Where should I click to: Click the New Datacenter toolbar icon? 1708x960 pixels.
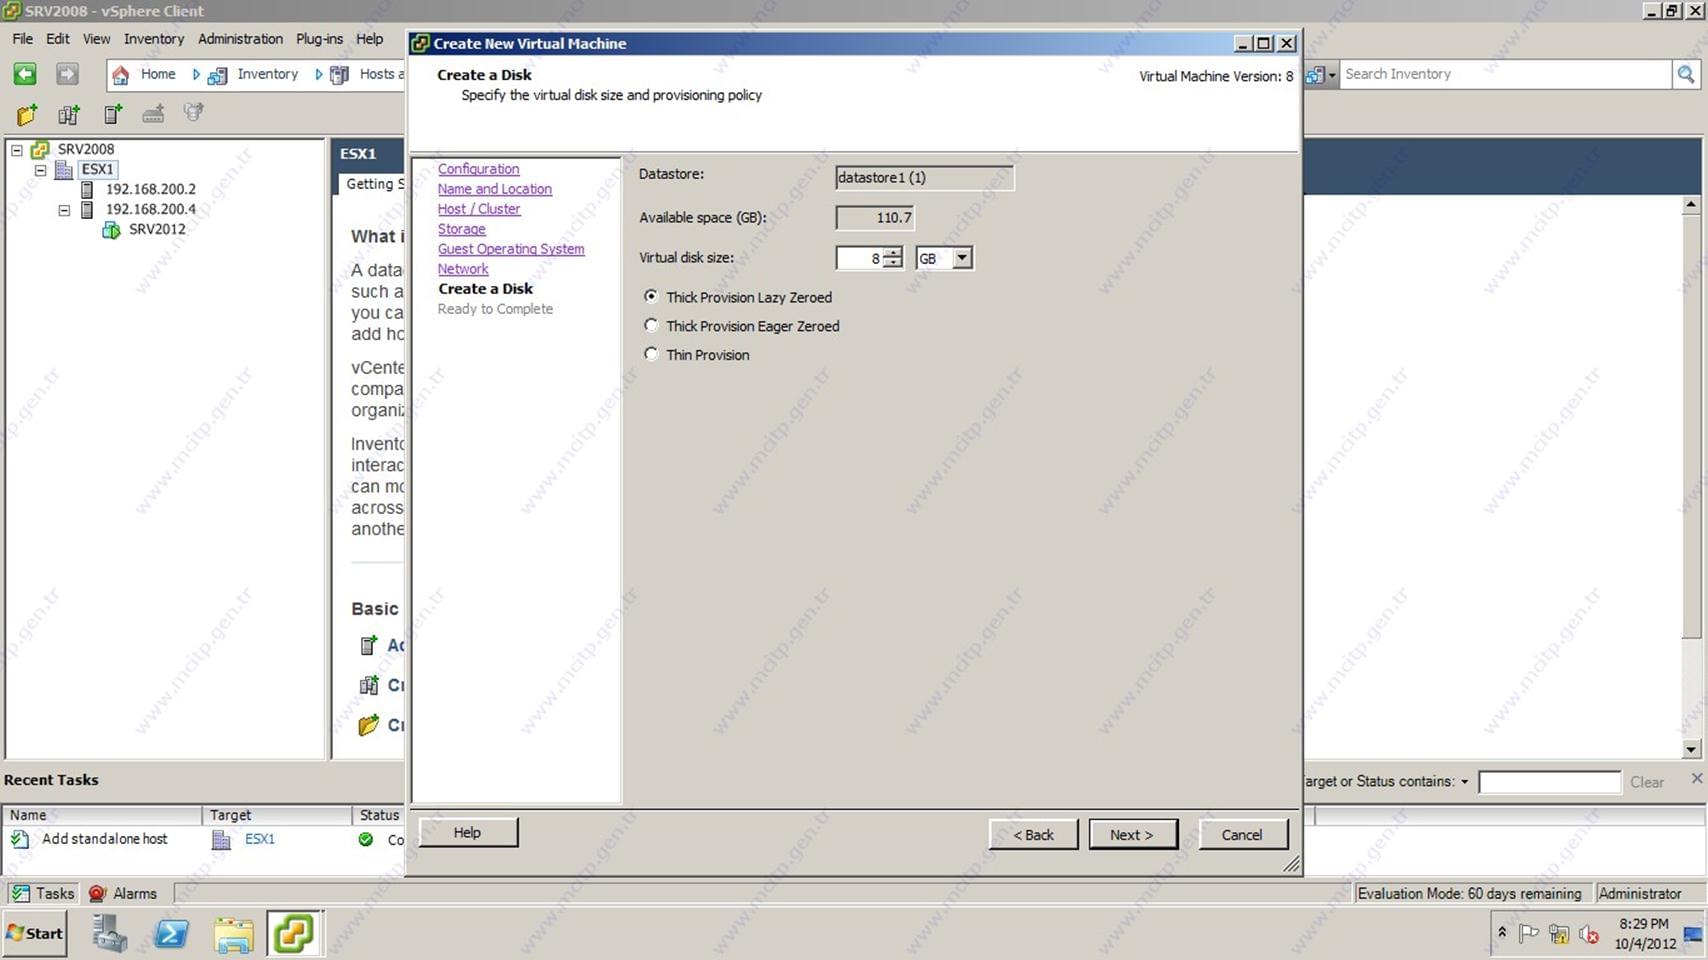coord(68,114)
